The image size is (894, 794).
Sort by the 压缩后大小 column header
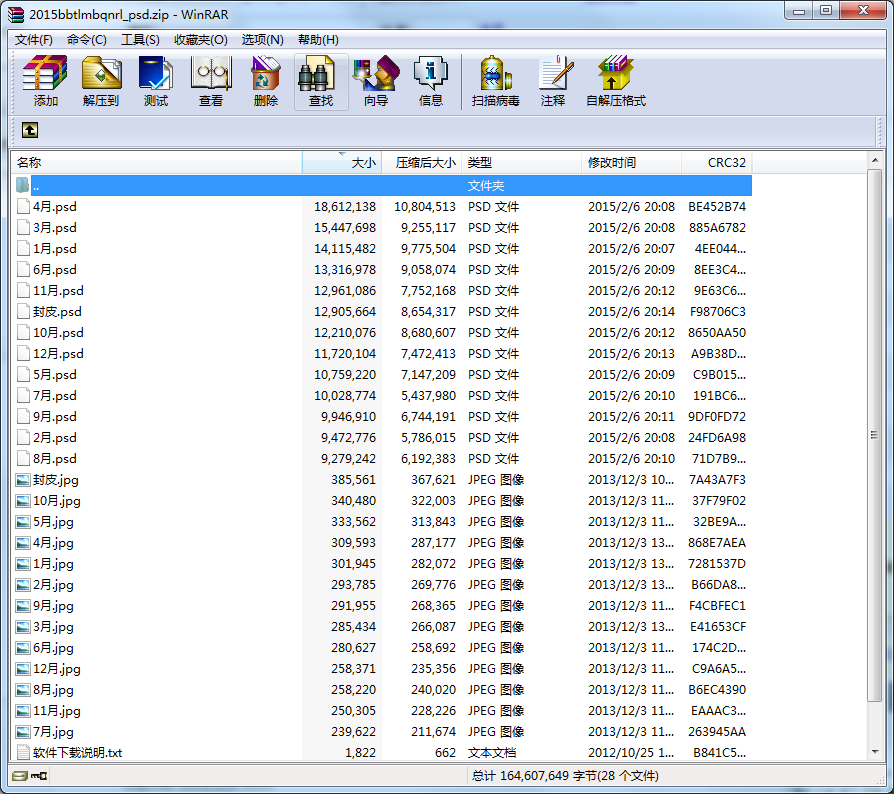pos(421,162)
